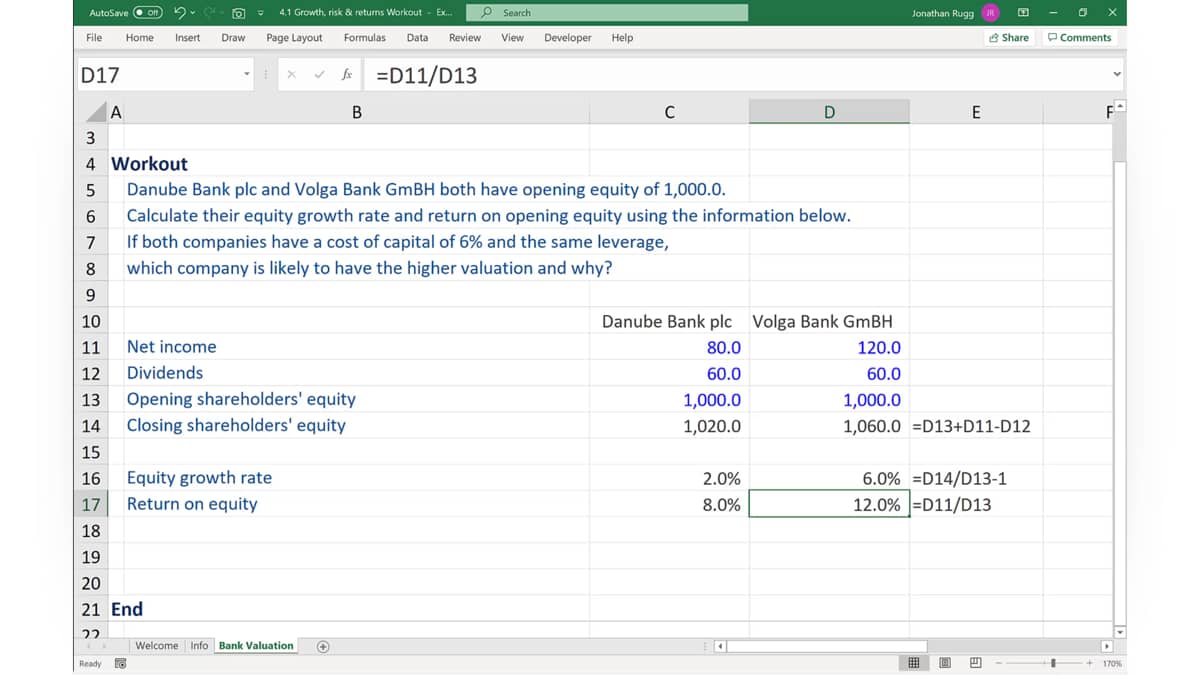Viewport: 1200px width, 675px height.
Task: Switch to Normal view icon
Action: pos(913,663)
